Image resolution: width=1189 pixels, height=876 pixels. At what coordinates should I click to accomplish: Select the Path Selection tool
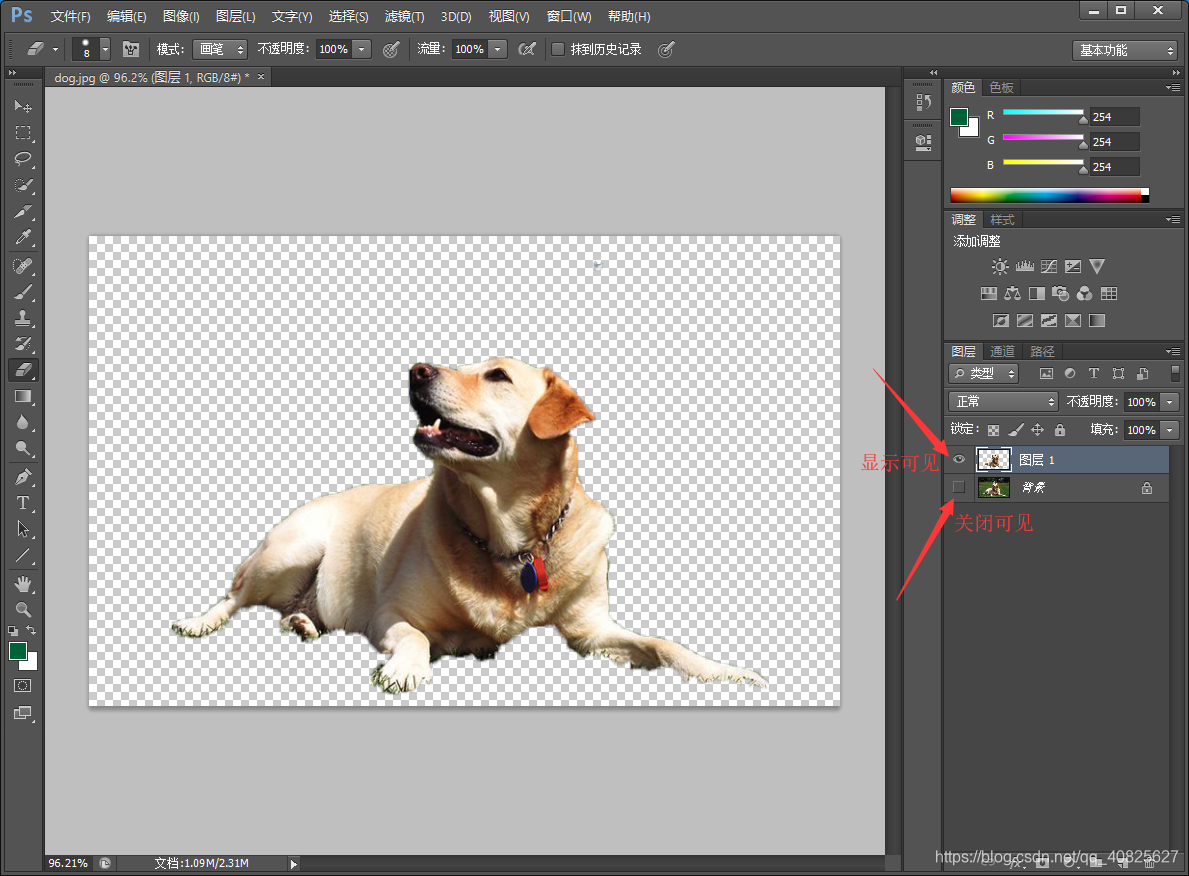coord(23,529)
